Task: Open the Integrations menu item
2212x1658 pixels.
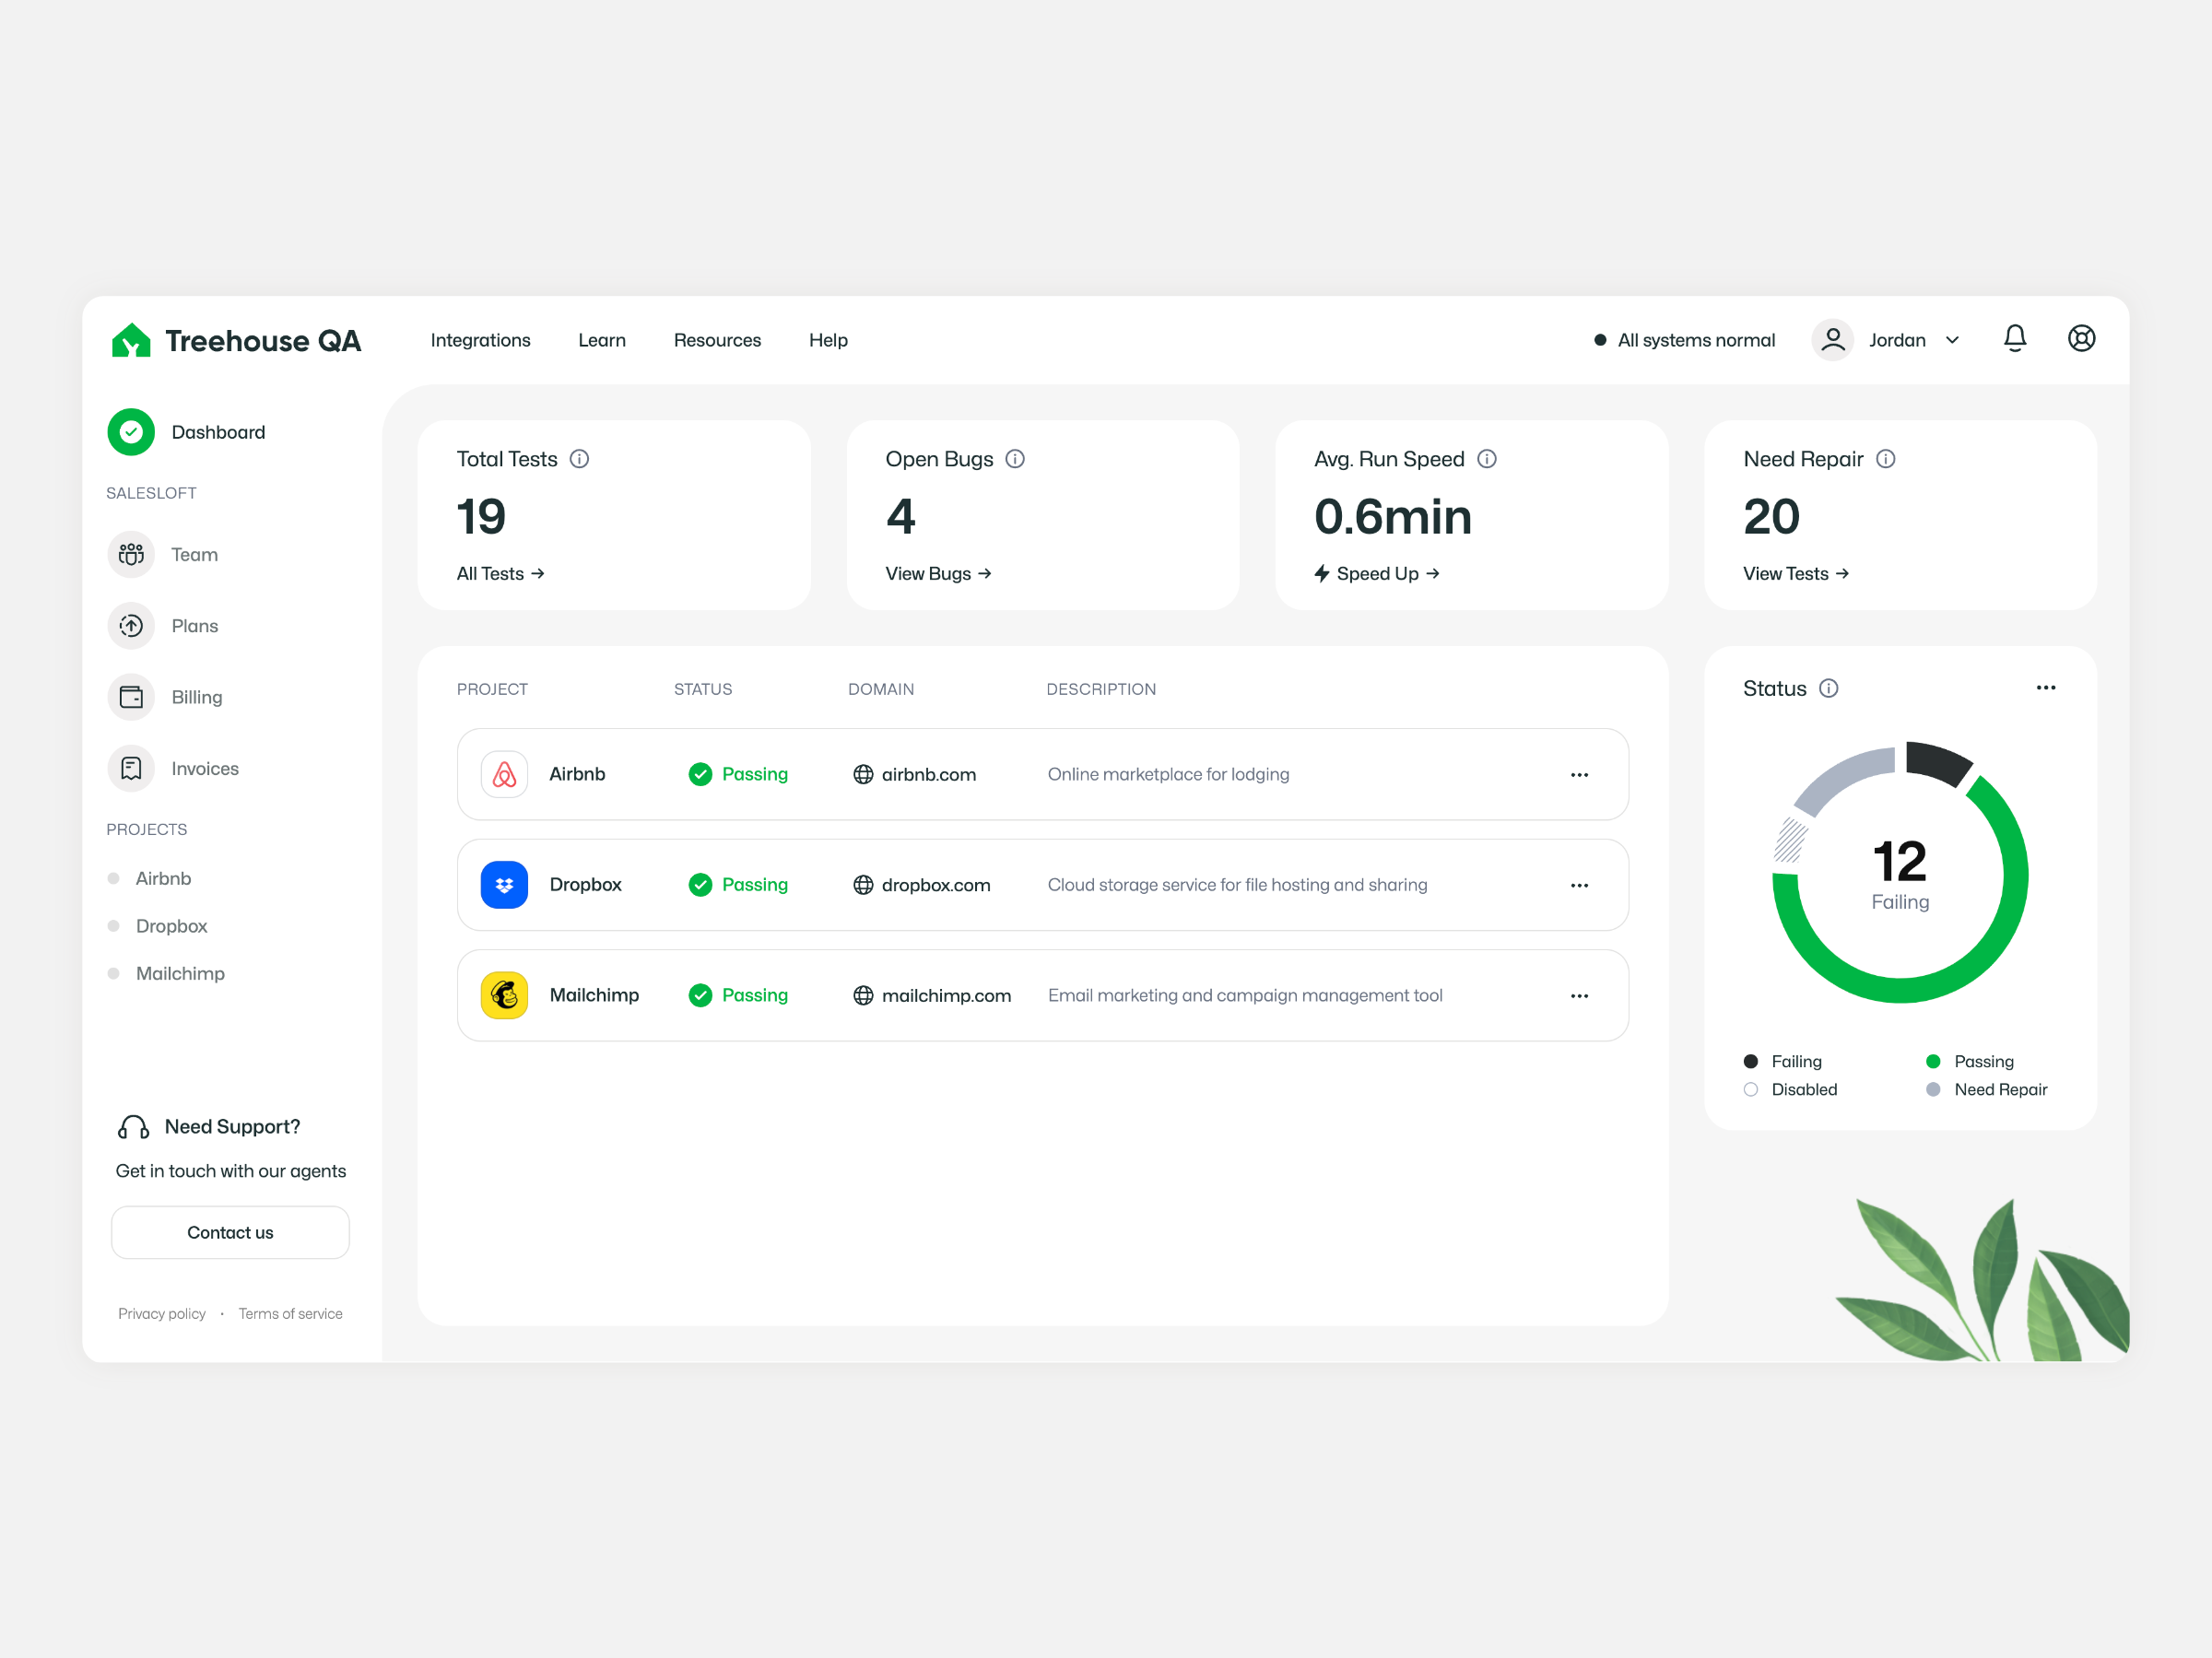Action: pyautogui.click(x=480, y=340)
